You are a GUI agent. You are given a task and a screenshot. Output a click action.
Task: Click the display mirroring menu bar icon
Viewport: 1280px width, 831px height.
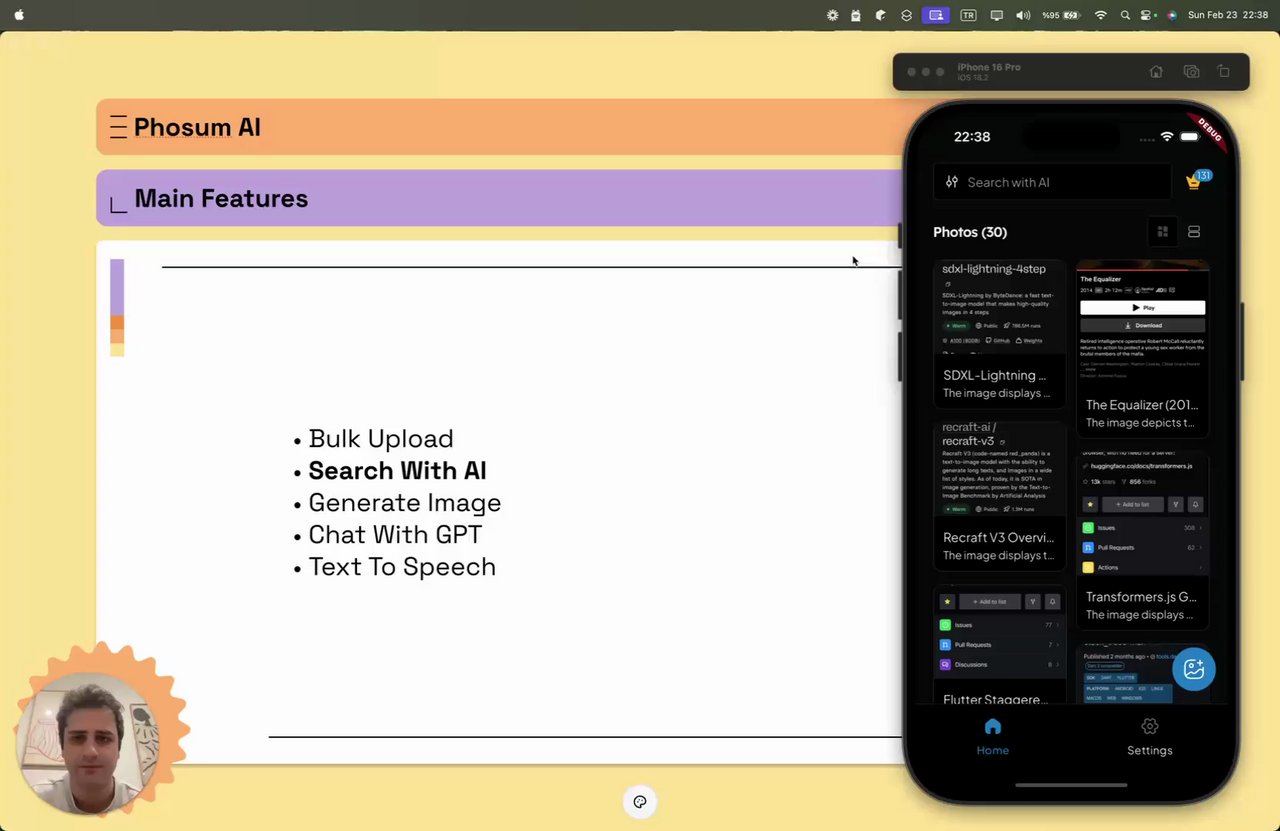pyautogui.click(x=996, y=15)
